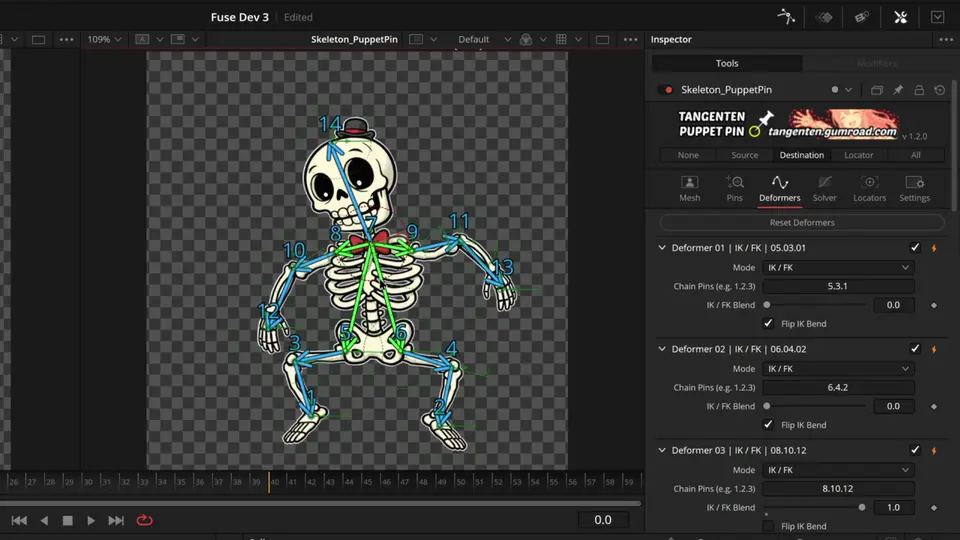Toggle the Deformer 03 enable checkbox
The width and height of the screenshot is (960, 540).
click(x=915, y=450)
